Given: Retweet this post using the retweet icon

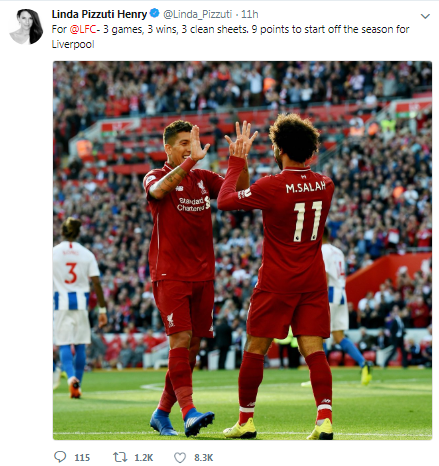Looking at the screenshot, I should coord(120,457).
